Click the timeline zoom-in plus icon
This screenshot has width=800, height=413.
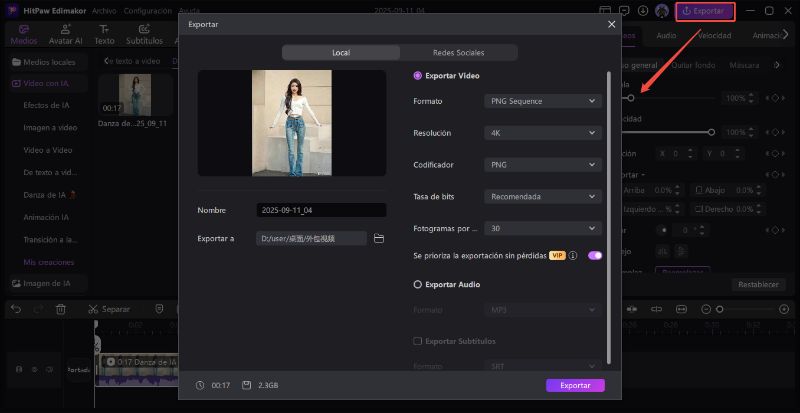[x=784, y=309]
